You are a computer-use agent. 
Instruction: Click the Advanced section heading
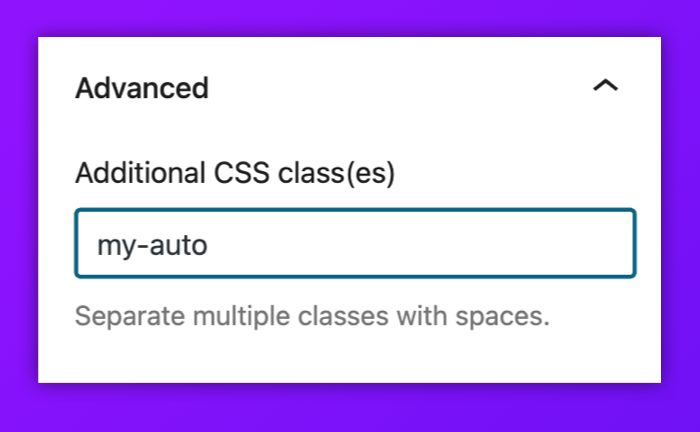coord(142,88)
